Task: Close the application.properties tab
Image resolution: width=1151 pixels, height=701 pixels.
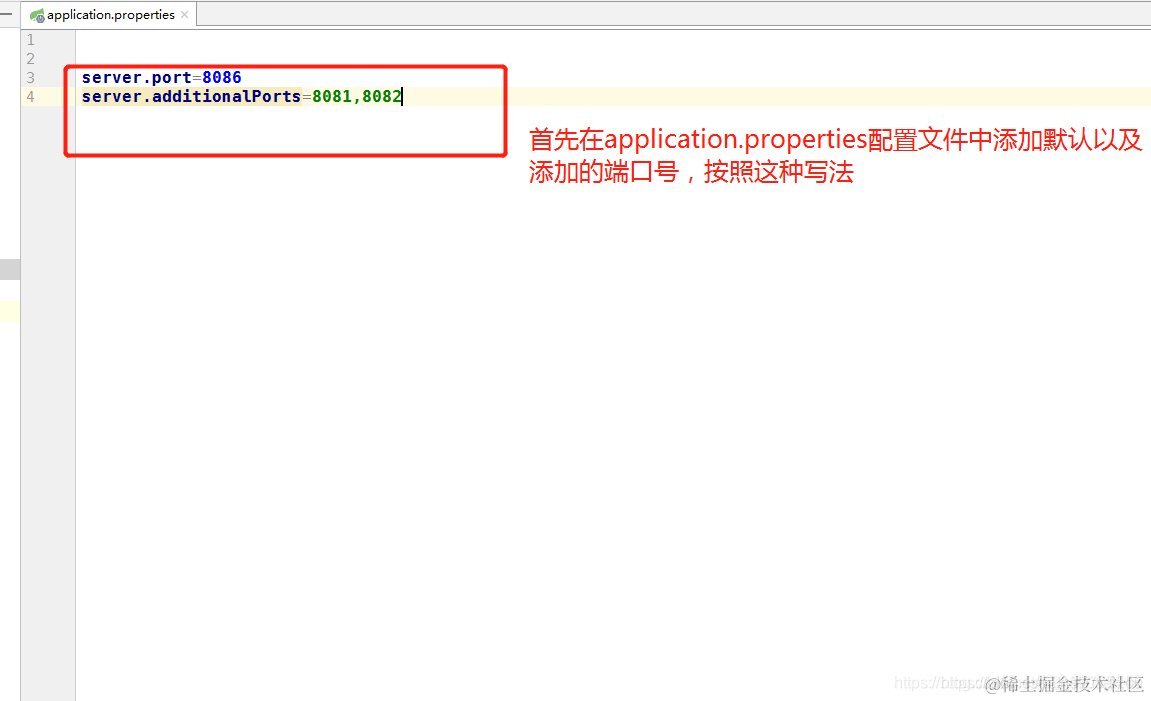Action: 184,15
